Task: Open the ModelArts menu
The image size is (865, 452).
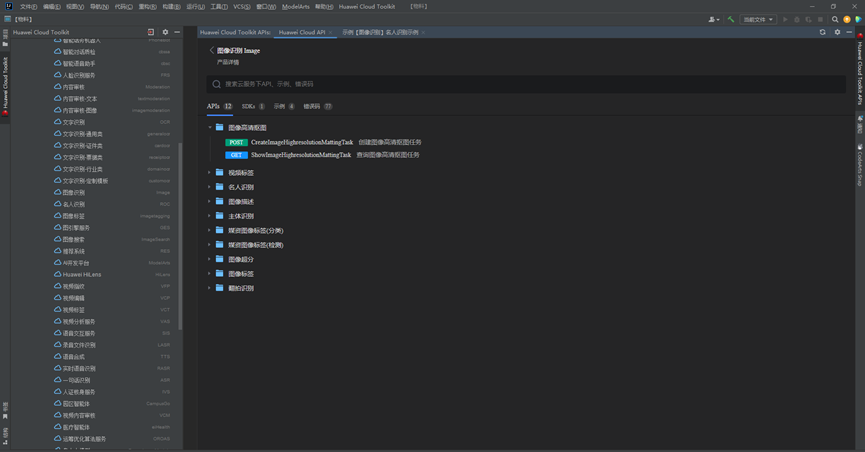Action: (x=296, y=7)
